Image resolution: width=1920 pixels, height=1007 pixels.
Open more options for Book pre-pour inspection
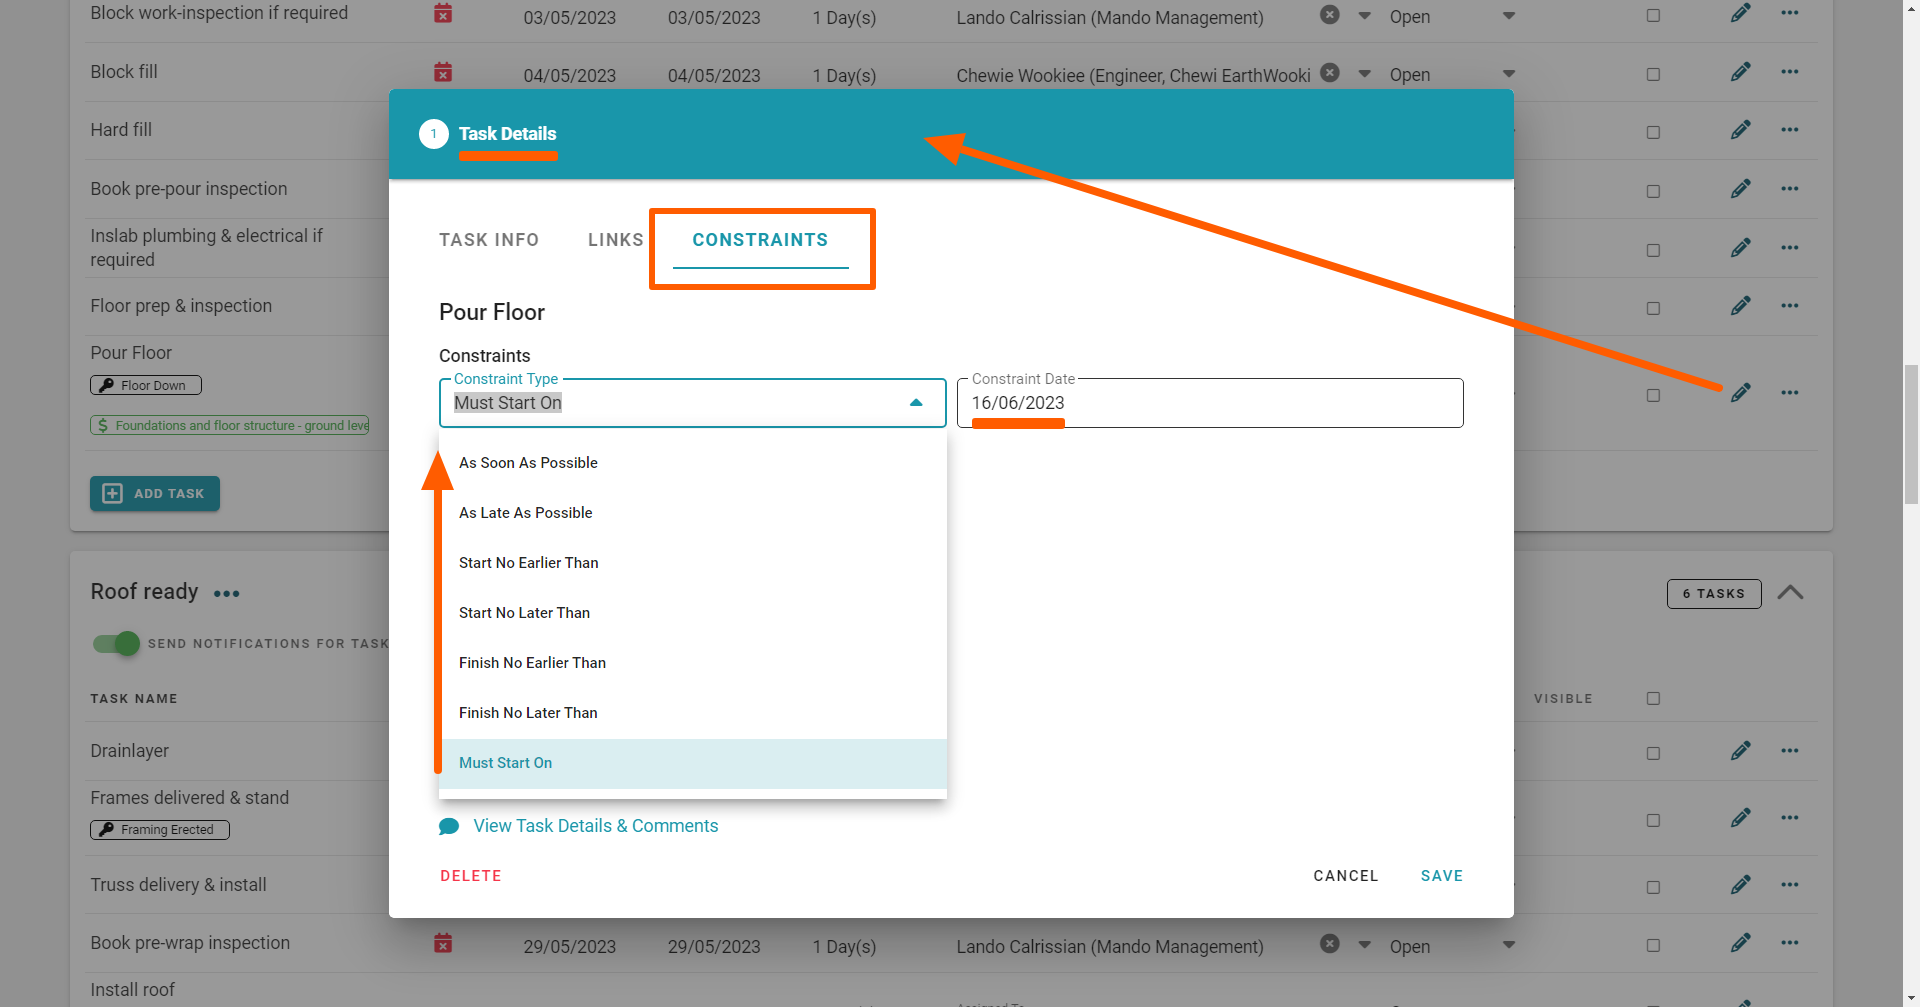(1790, 189)
